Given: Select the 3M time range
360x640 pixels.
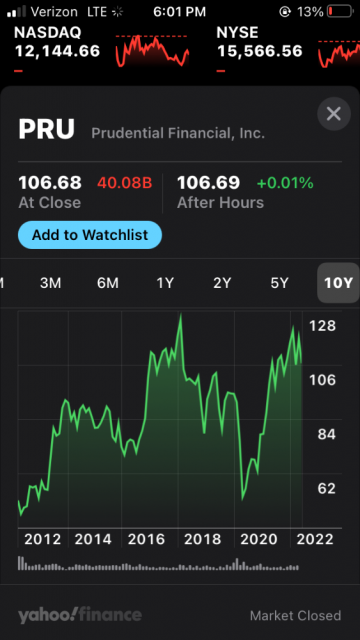Looking at the screenshot, I should pyautogui.click(x=51, y=283).
